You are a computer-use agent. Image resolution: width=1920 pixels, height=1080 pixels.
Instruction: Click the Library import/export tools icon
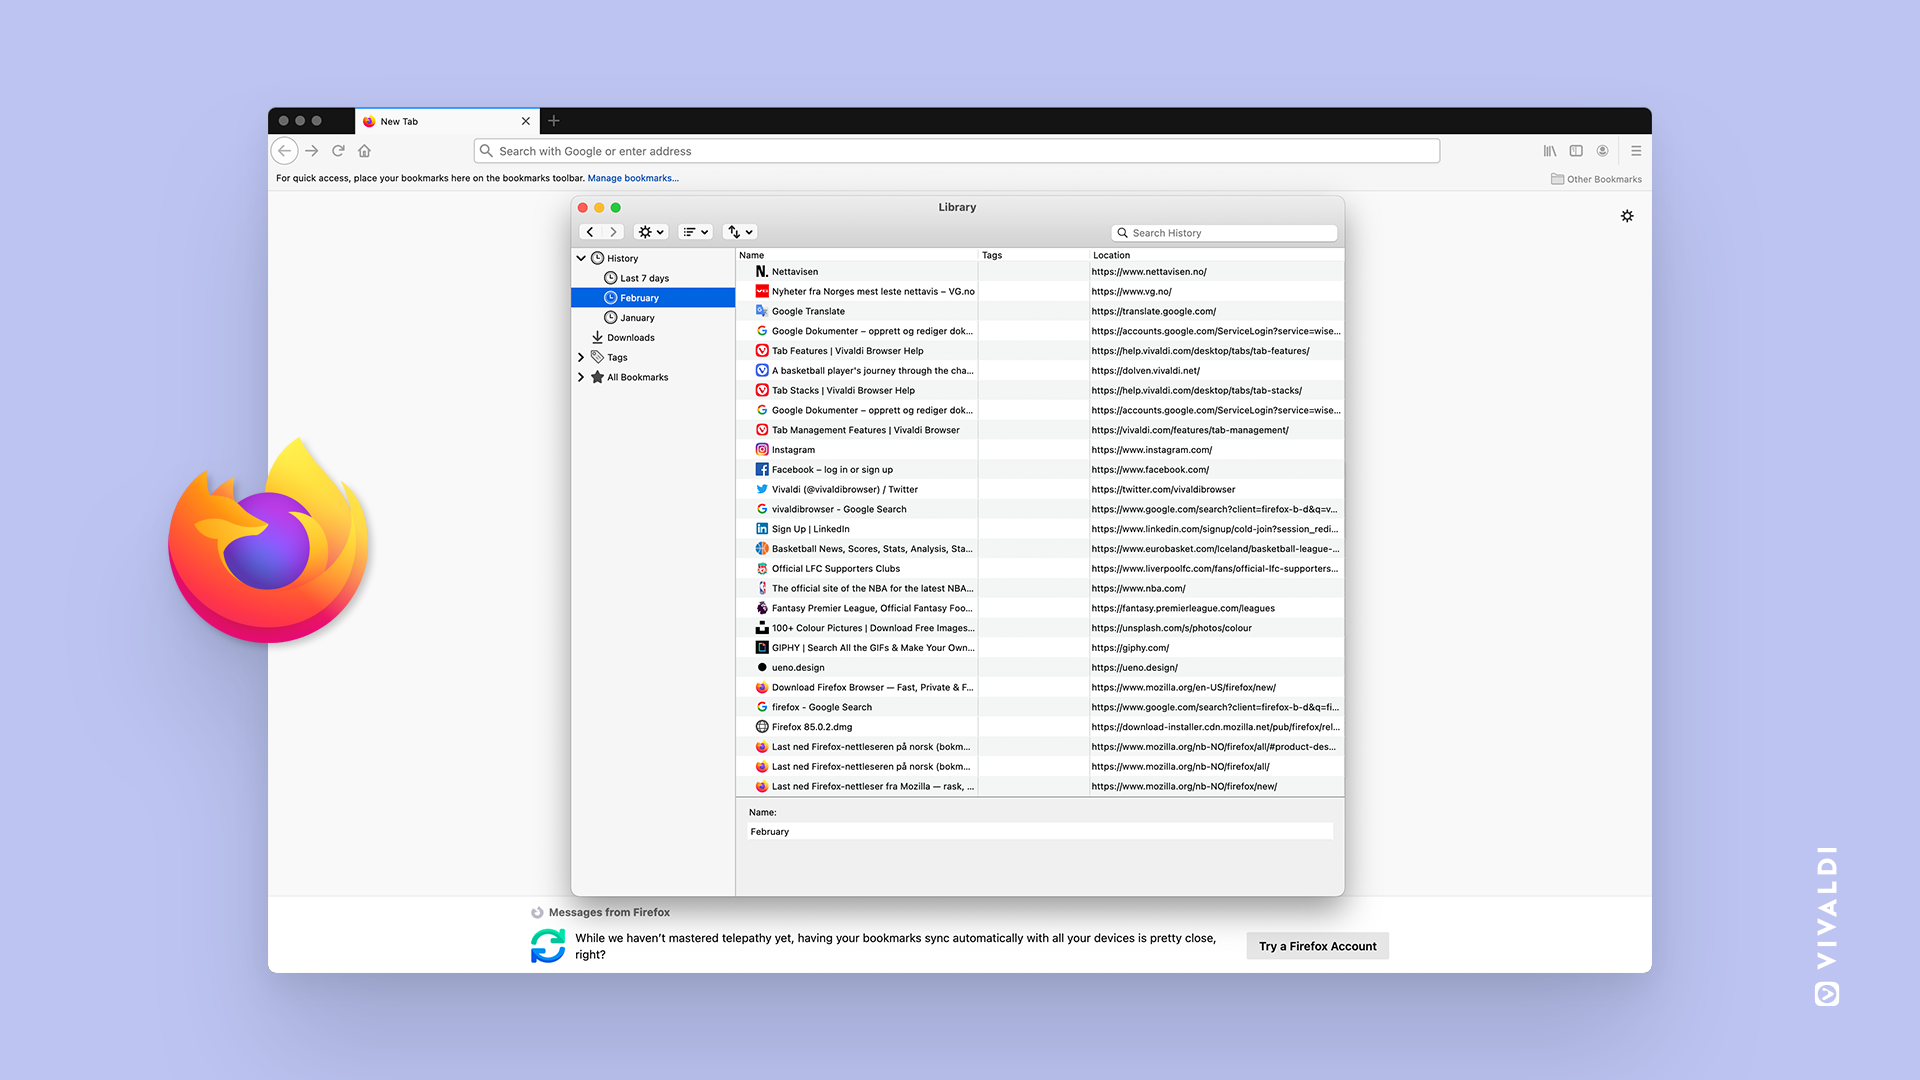pos(737,232)
